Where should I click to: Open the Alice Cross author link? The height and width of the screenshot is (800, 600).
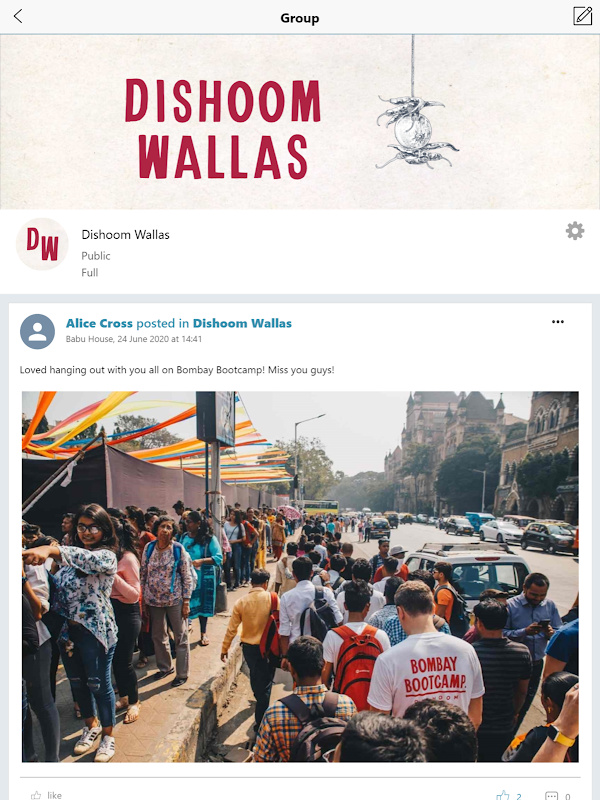[99, 323]
